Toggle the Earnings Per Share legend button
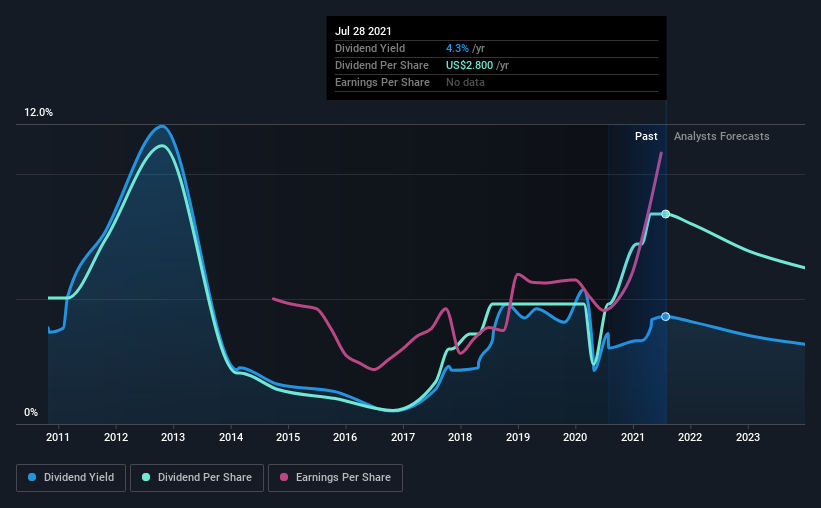 335,478
